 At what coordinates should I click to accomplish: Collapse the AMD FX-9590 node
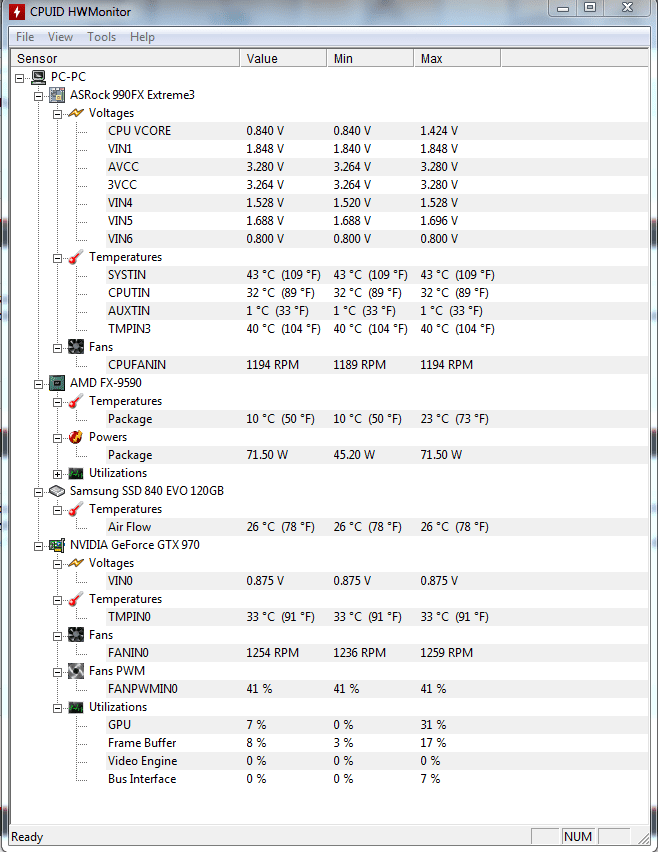(x=39, y=384)
